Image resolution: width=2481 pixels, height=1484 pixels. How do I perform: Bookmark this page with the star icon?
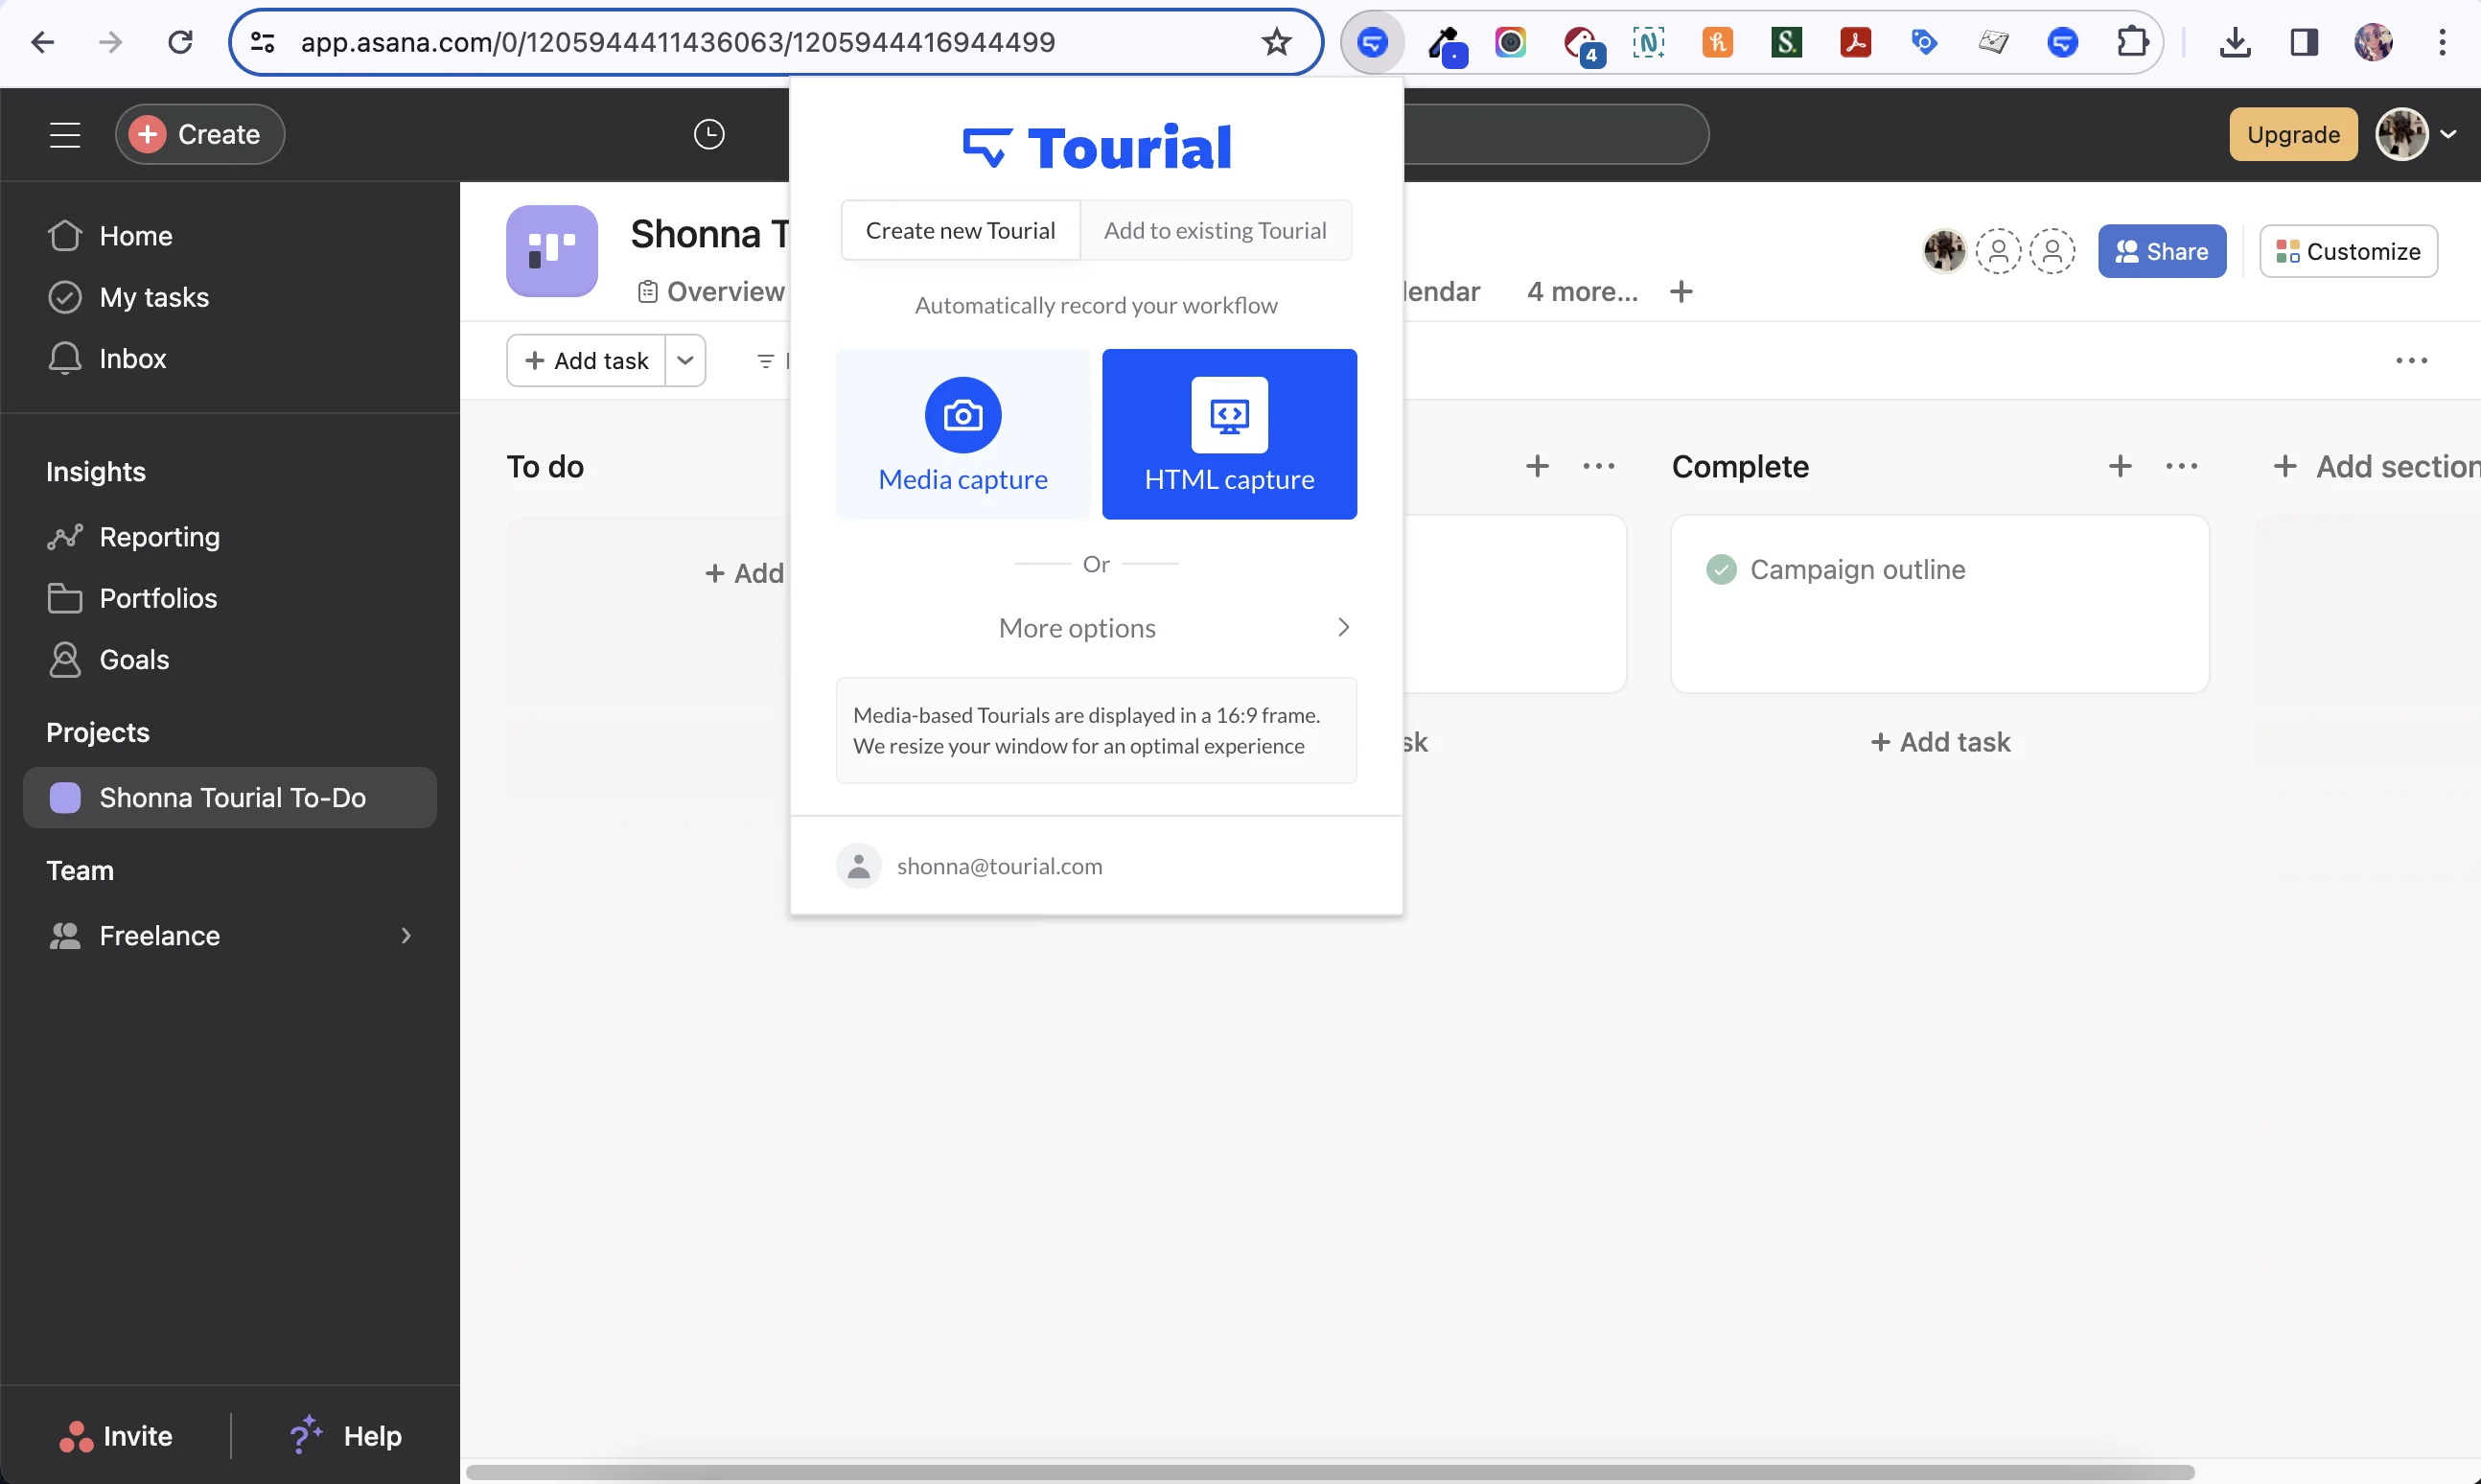click(x=1276, y=42)
